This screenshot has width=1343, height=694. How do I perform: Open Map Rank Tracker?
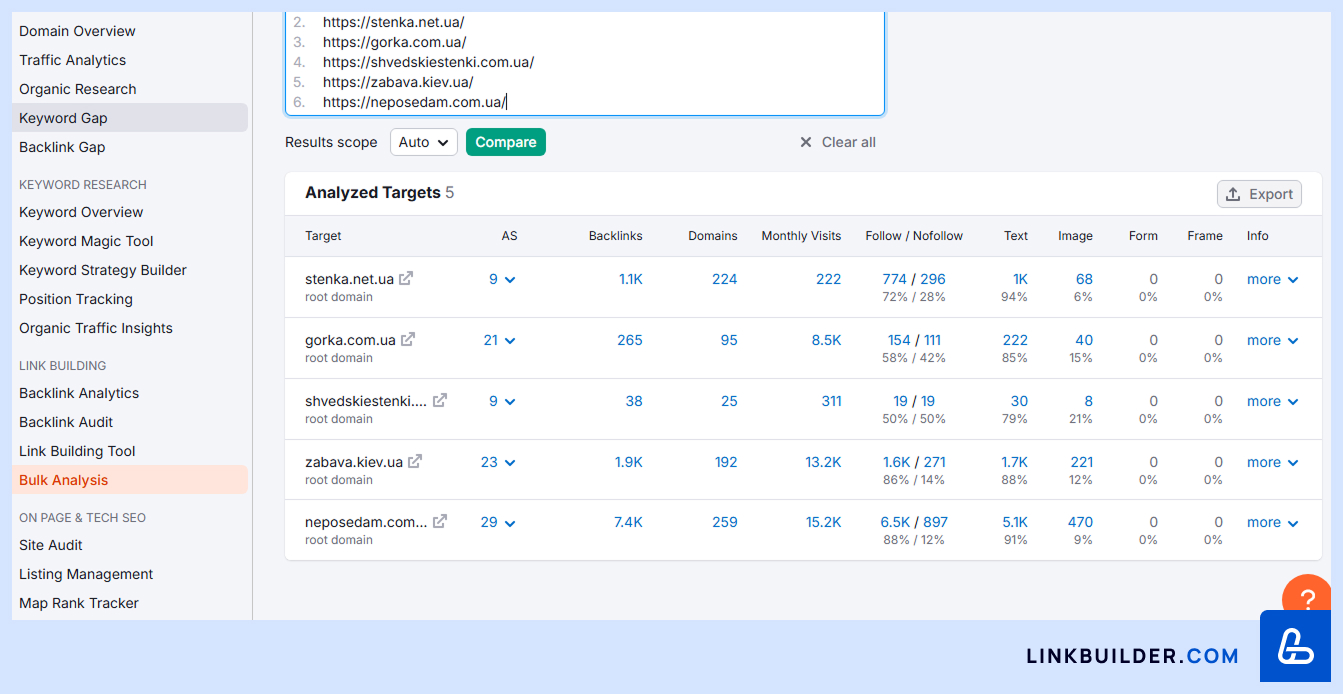pyautogui.click(x=79, y=603)
